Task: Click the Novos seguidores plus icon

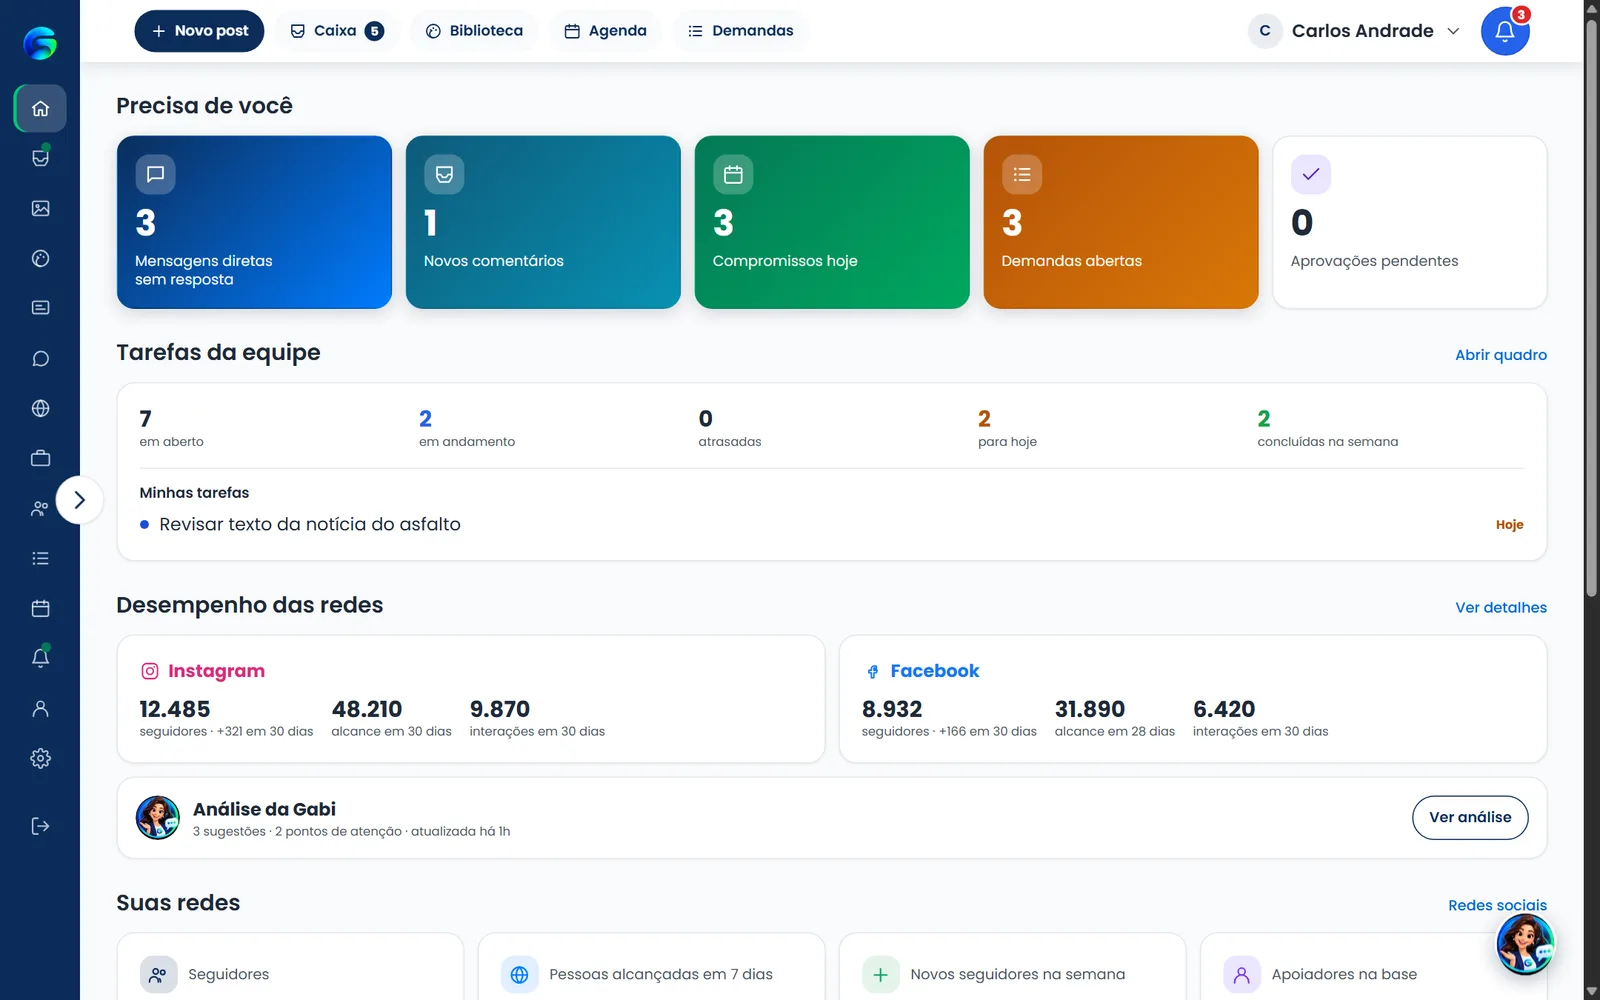Action: click(x=880, y=974)
